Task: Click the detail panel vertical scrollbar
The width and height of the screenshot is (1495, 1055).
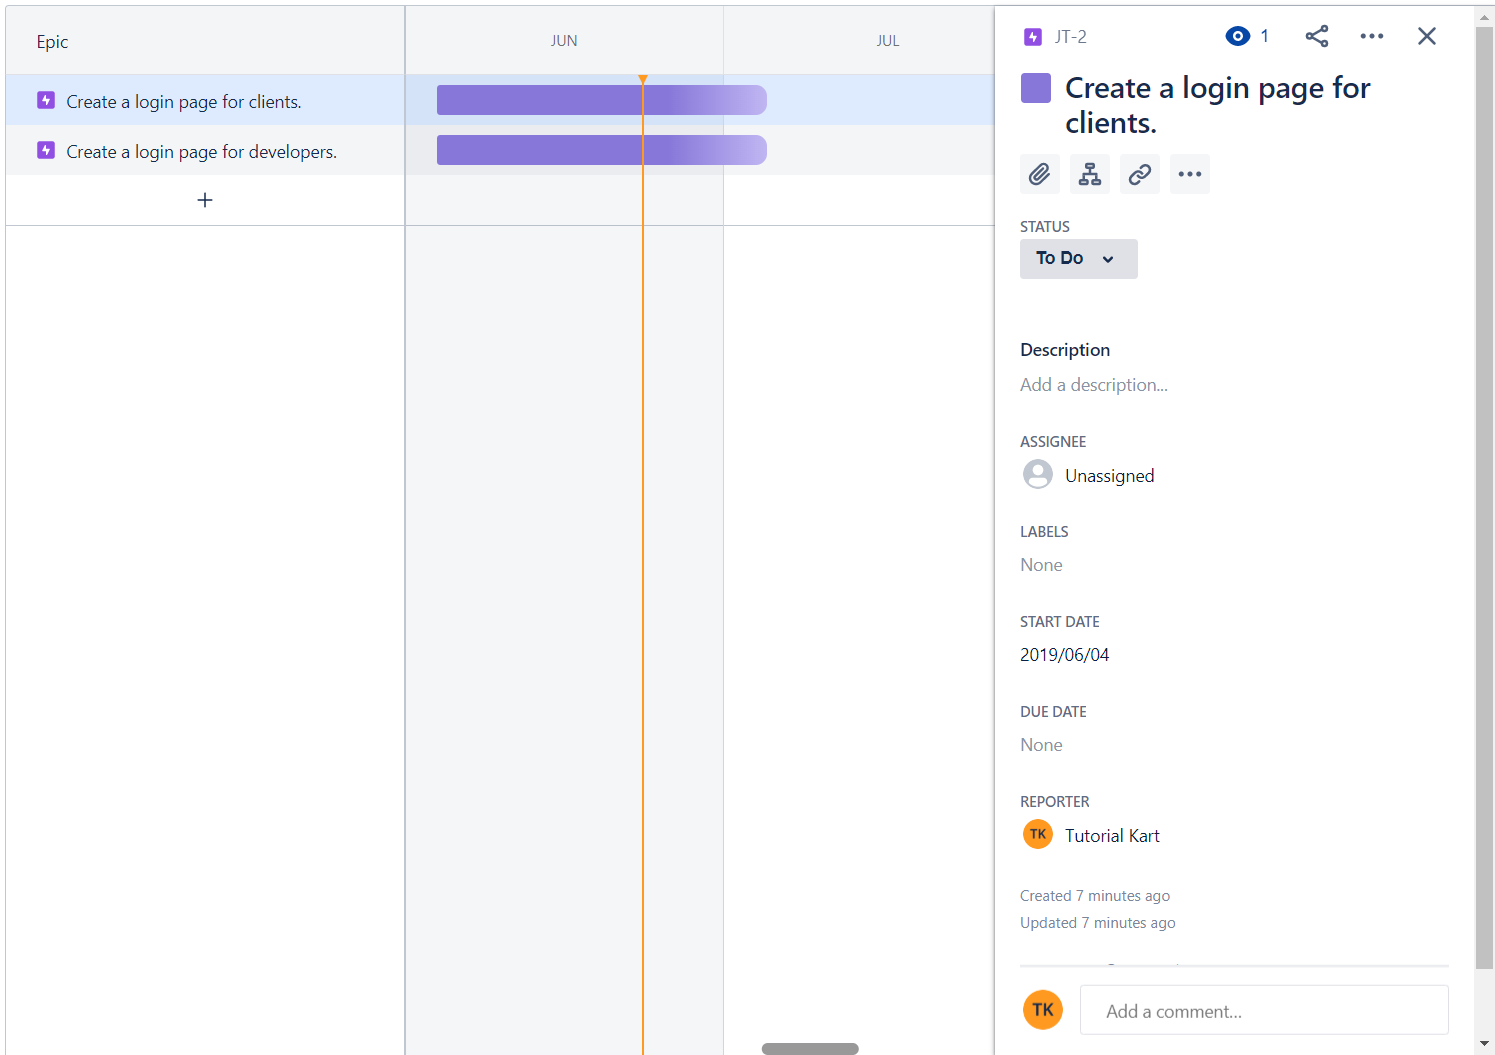Action: point(1485,498)
